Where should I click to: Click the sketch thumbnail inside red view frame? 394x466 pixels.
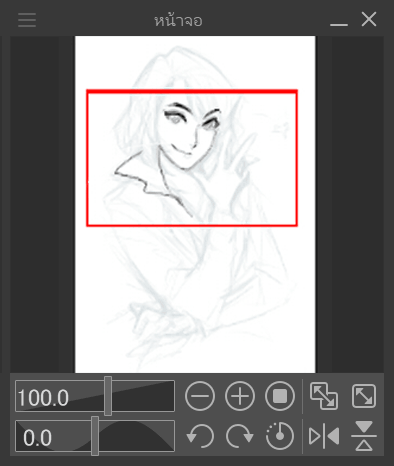192,158
